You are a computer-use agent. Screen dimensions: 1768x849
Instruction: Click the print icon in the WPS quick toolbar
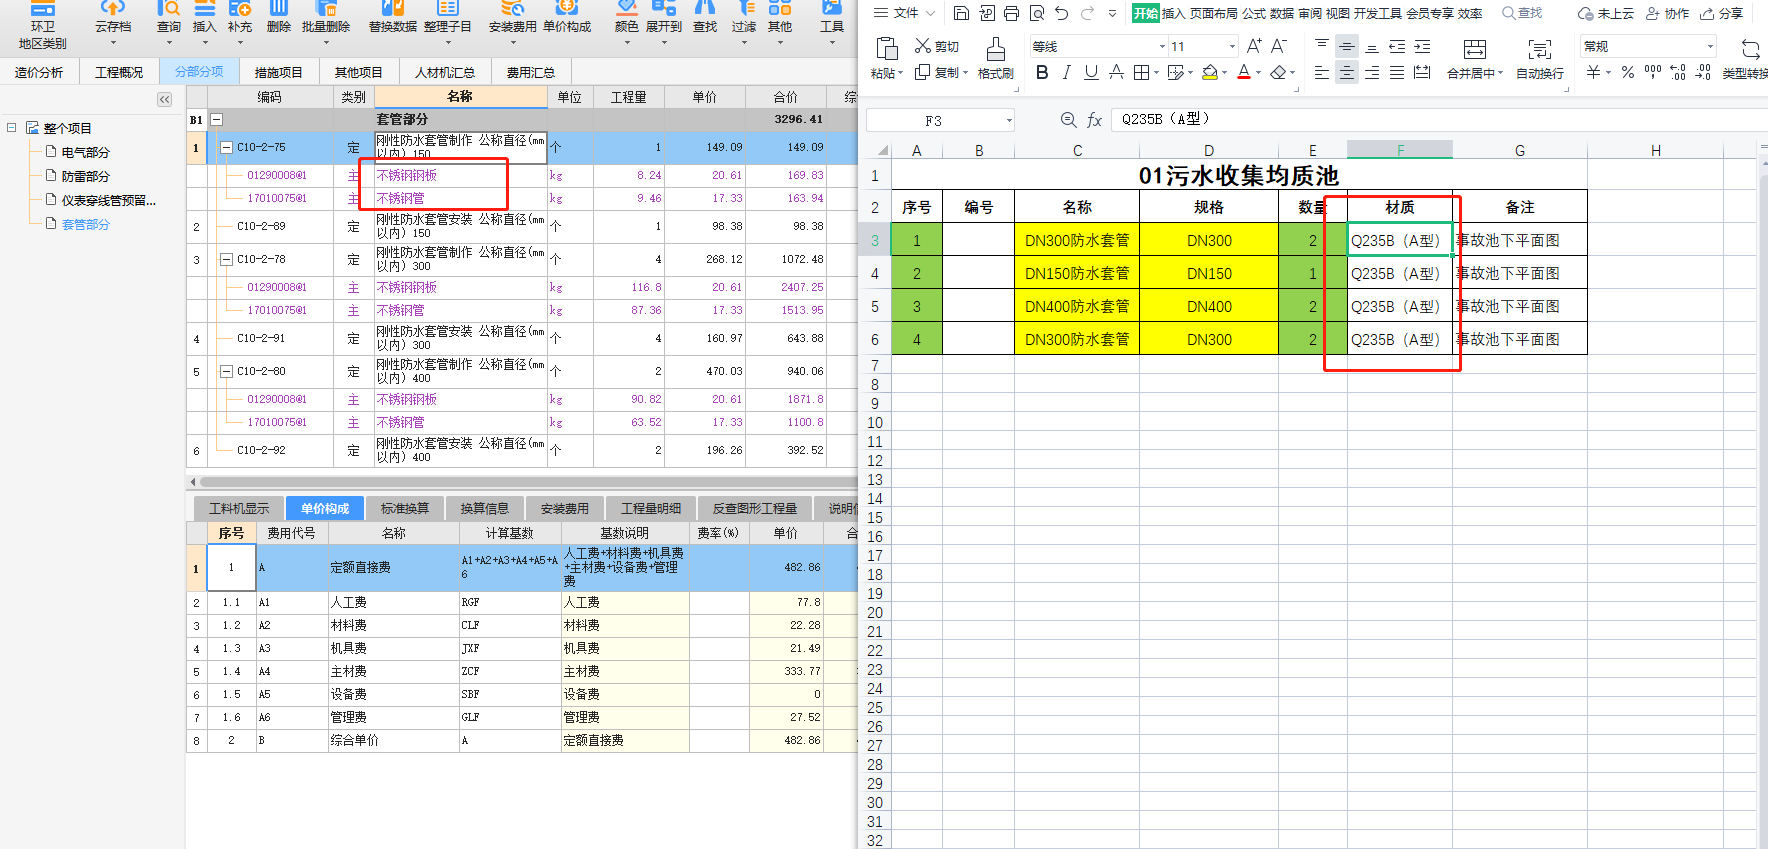pos(1011,13)
